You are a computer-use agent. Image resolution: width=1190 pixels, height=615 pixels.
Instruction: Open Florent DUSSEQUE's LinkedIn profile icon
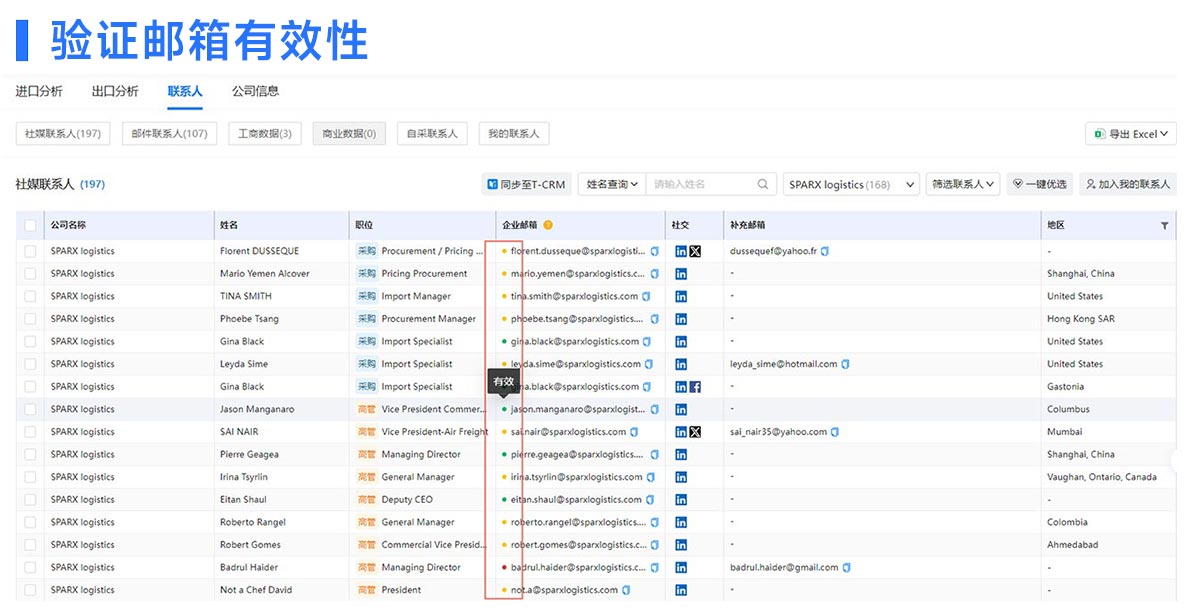tap(681, 251)
